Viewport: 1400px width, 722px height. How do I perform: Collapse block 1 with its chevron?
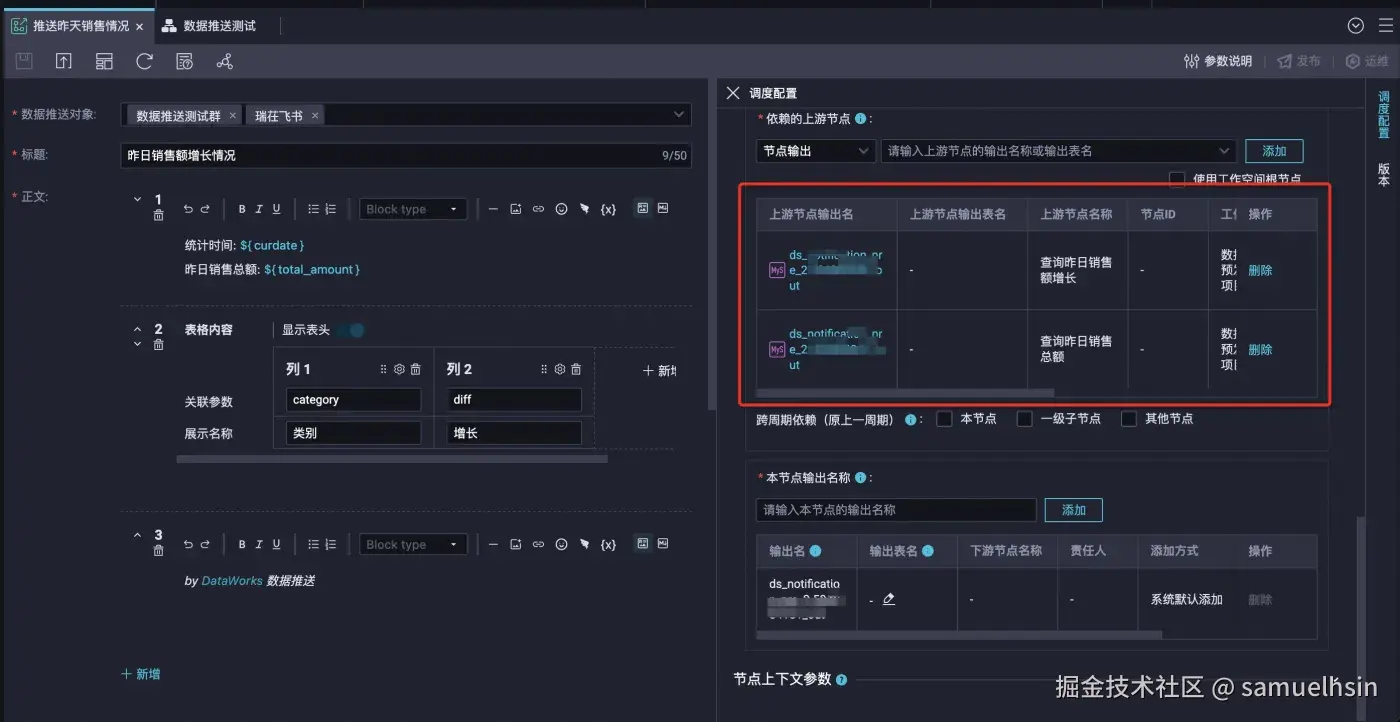138,199
